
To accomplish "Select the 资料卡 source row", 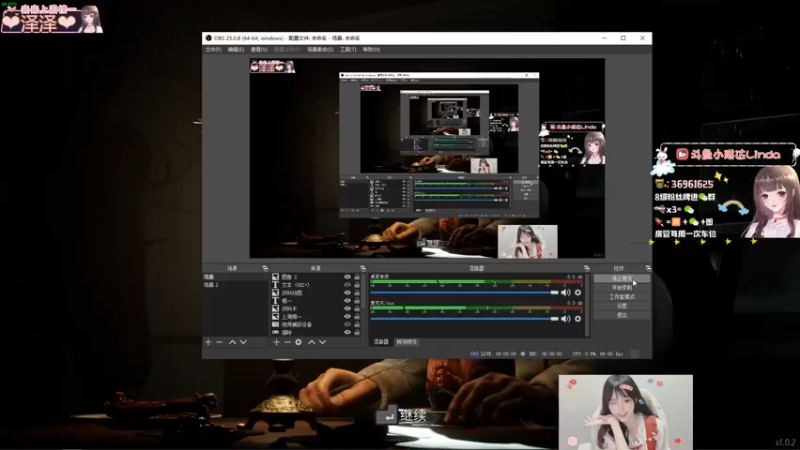I will pyautogui.click(x=316, y=309).
